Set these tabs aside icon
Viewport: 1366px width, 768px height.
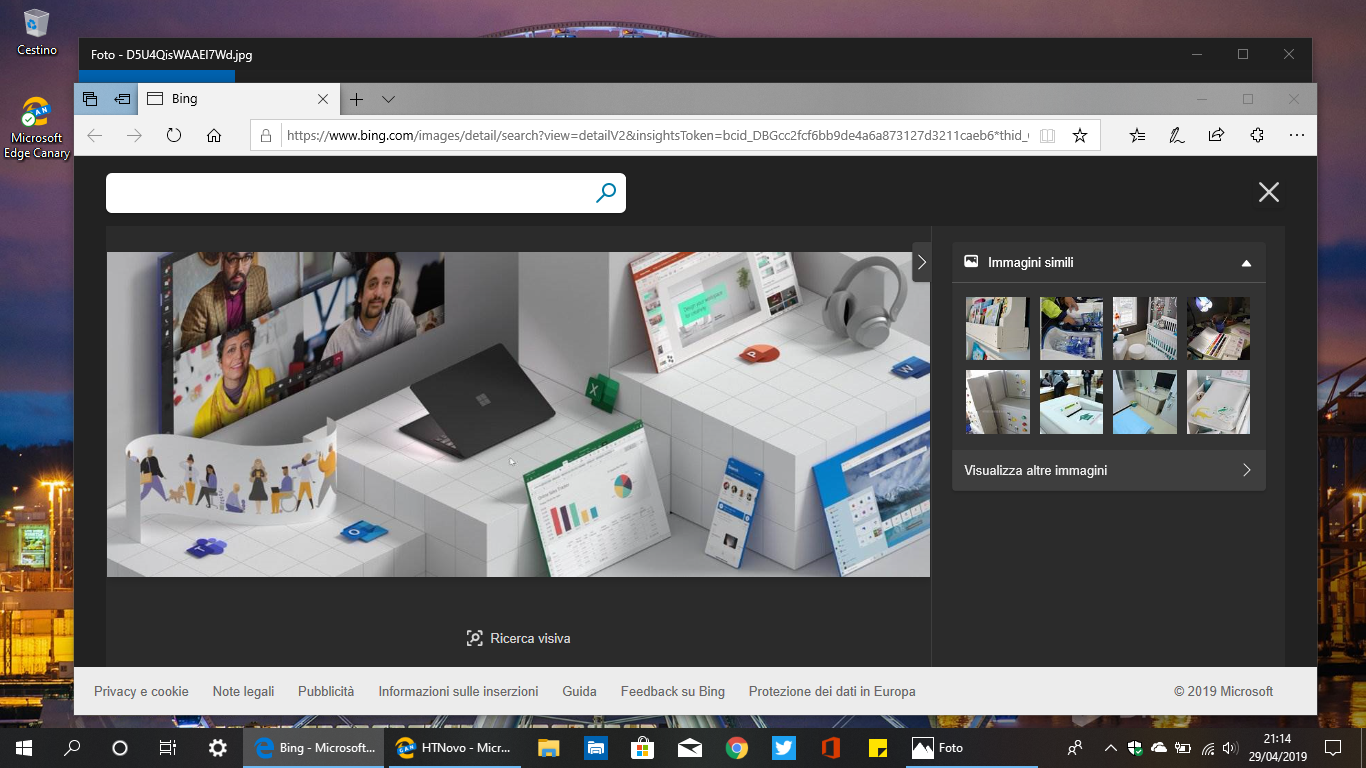pos(122,99)
